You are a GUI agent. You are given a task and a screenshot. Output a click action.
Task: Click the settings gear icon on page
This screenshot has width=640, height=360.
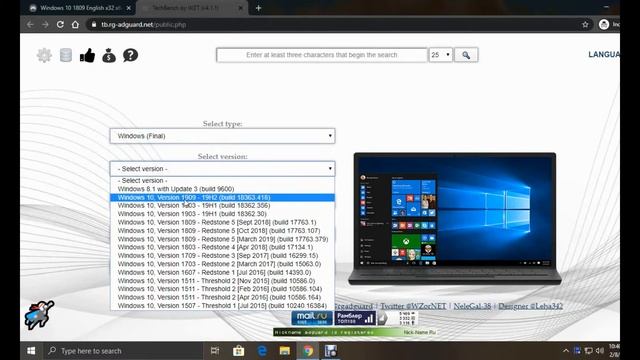coord(44,55)
